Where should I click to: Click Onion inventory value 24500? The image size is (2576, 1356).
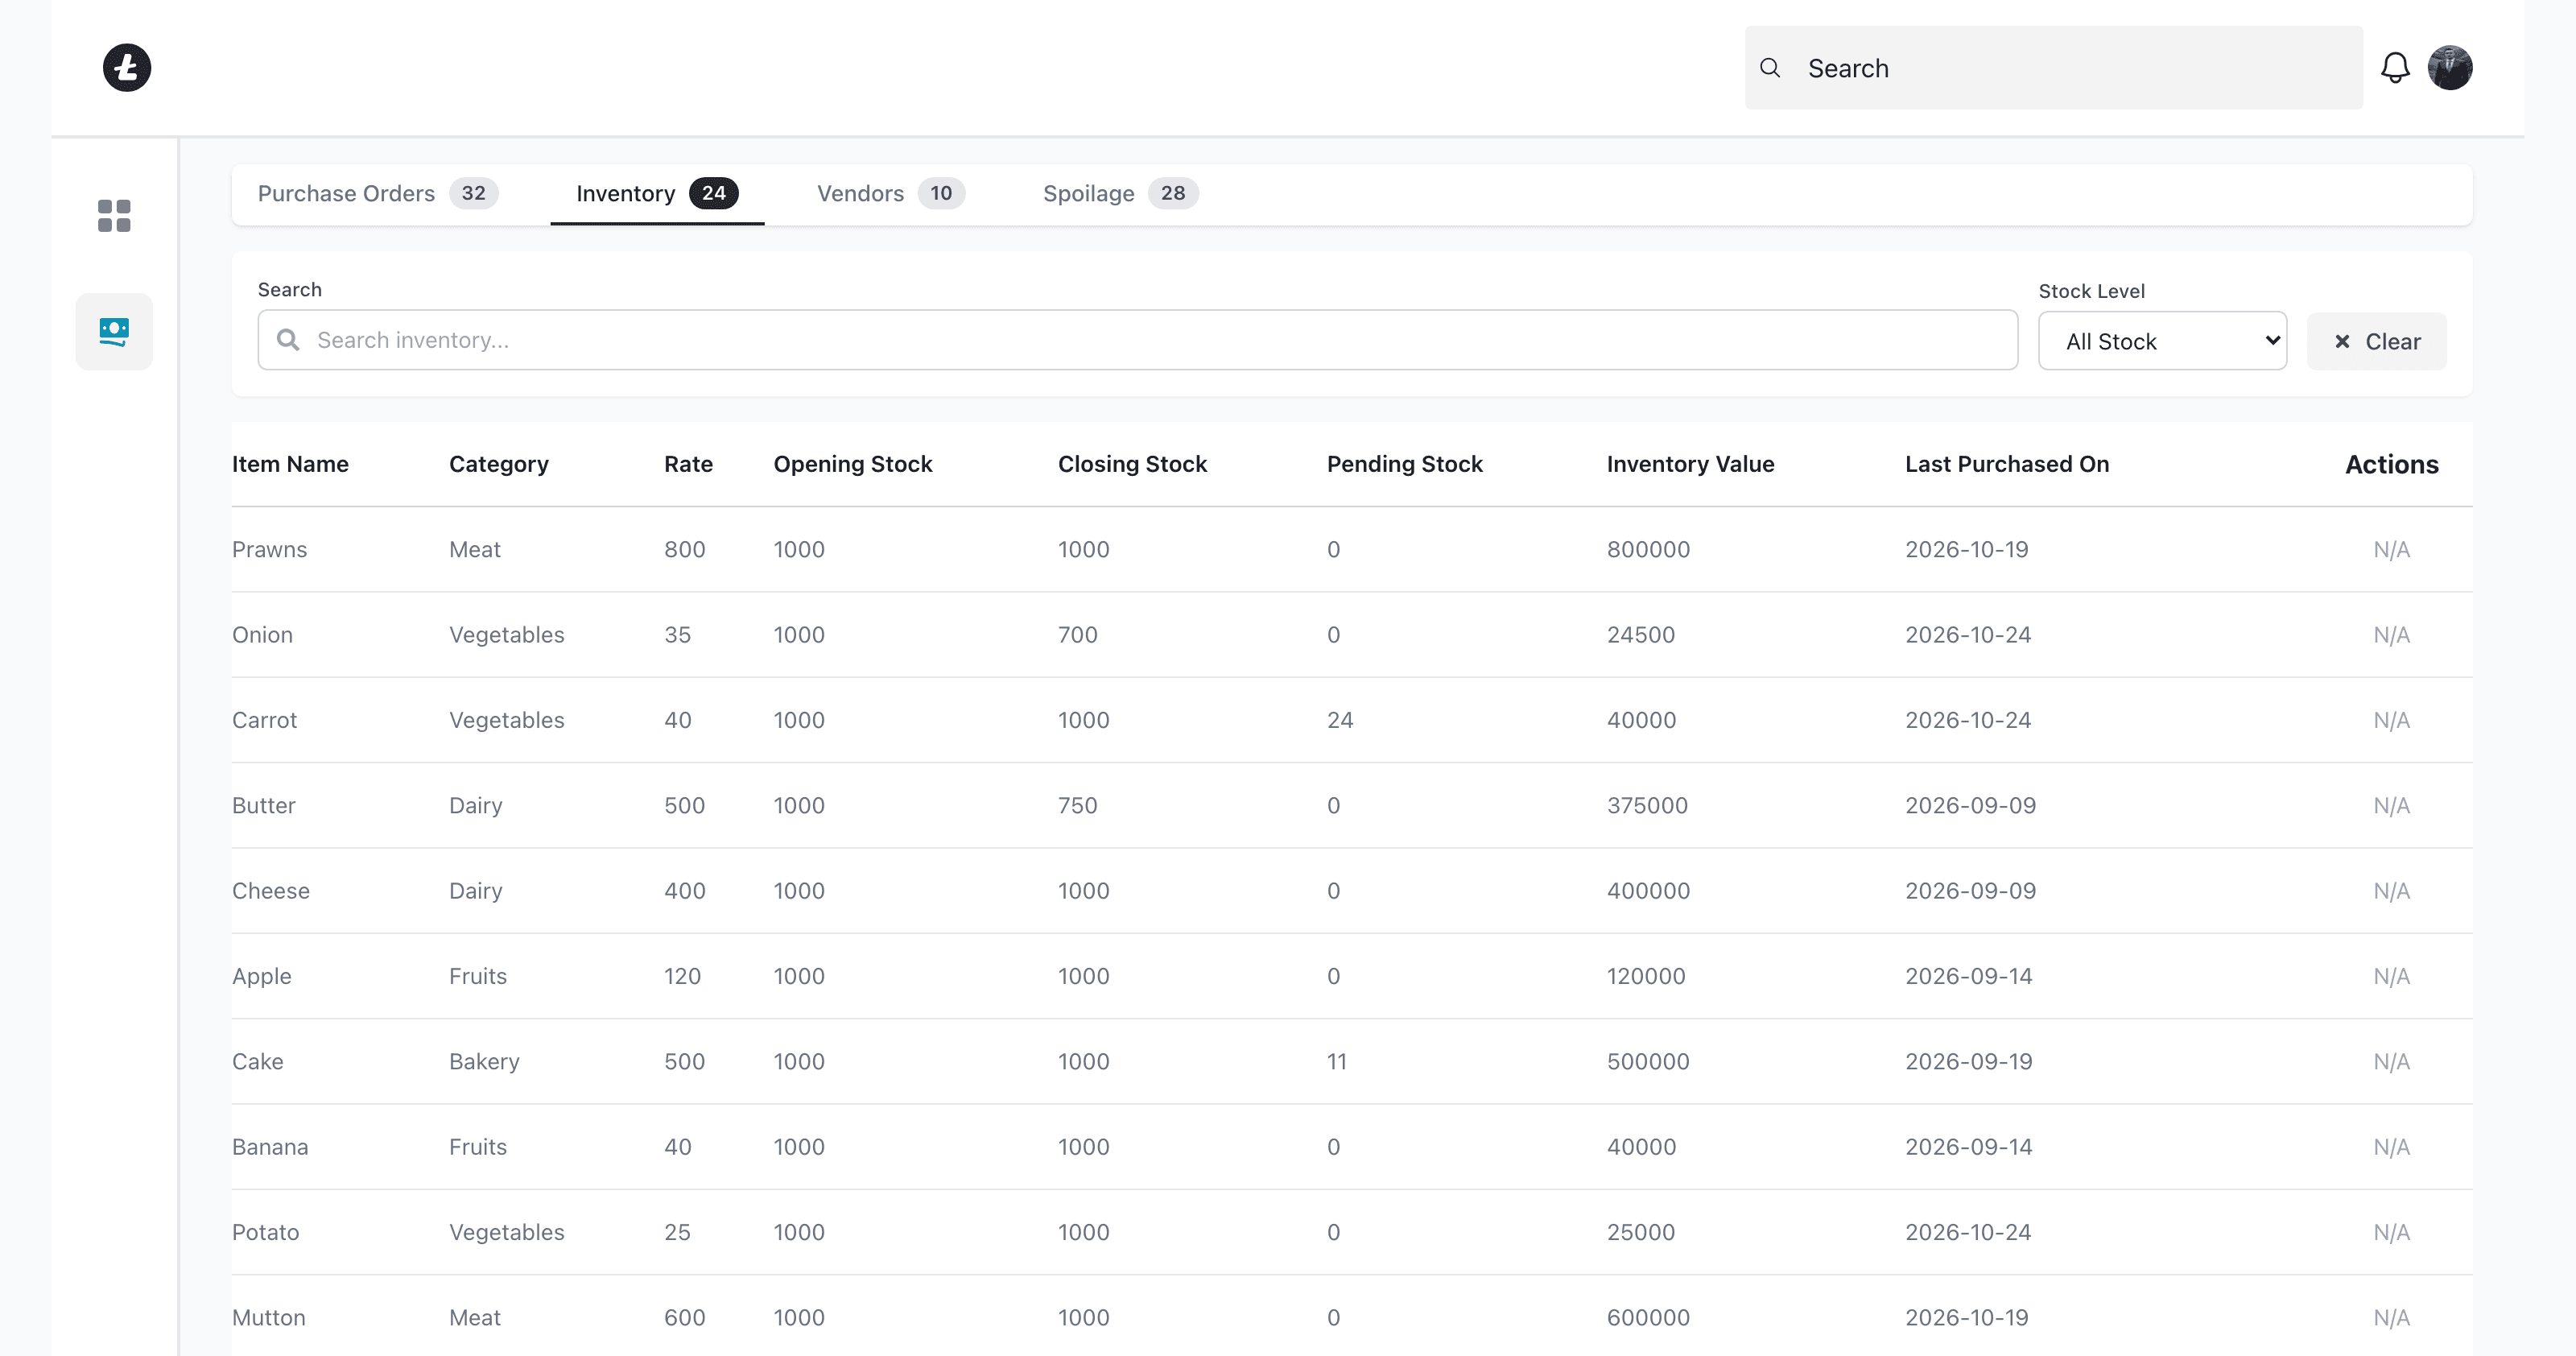[1640, 634]
